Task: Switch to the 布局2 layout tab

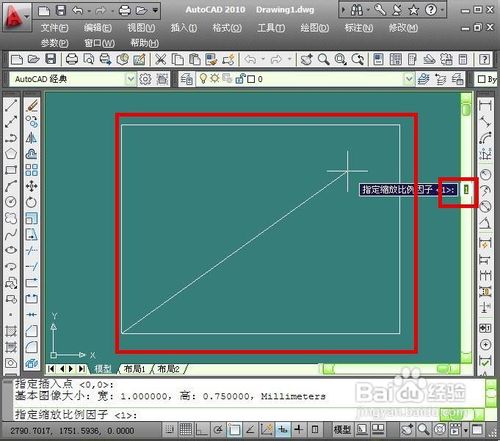Action: pyautogui.click(x=169, y=369)
